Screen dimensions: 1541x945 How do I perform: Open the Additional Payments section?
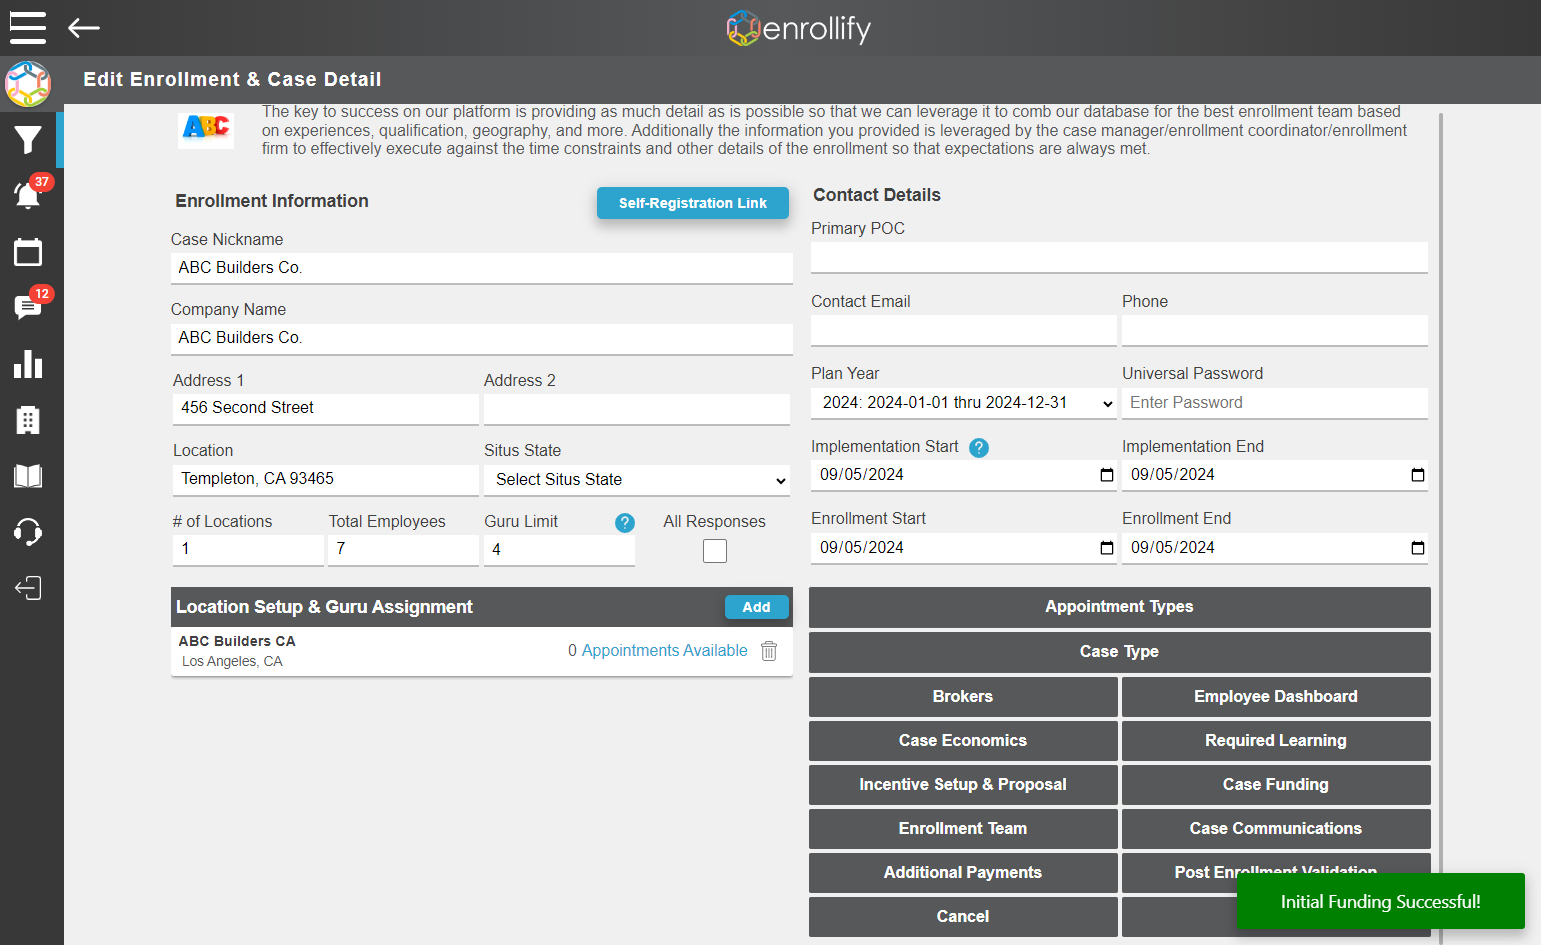pyautogui.click(x=963, y=873)
